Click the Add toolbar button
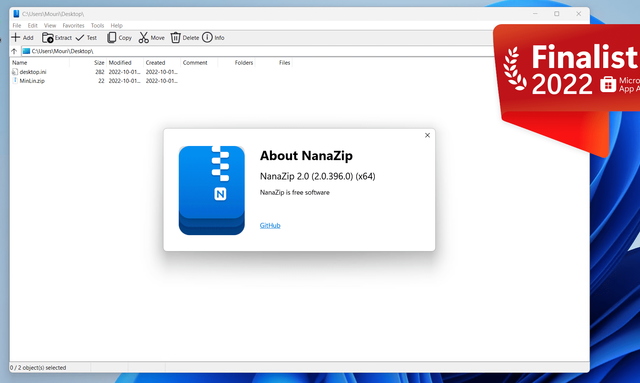Image resolution: width=640 pixels, height=383 pixels. (x=22, y=38)
